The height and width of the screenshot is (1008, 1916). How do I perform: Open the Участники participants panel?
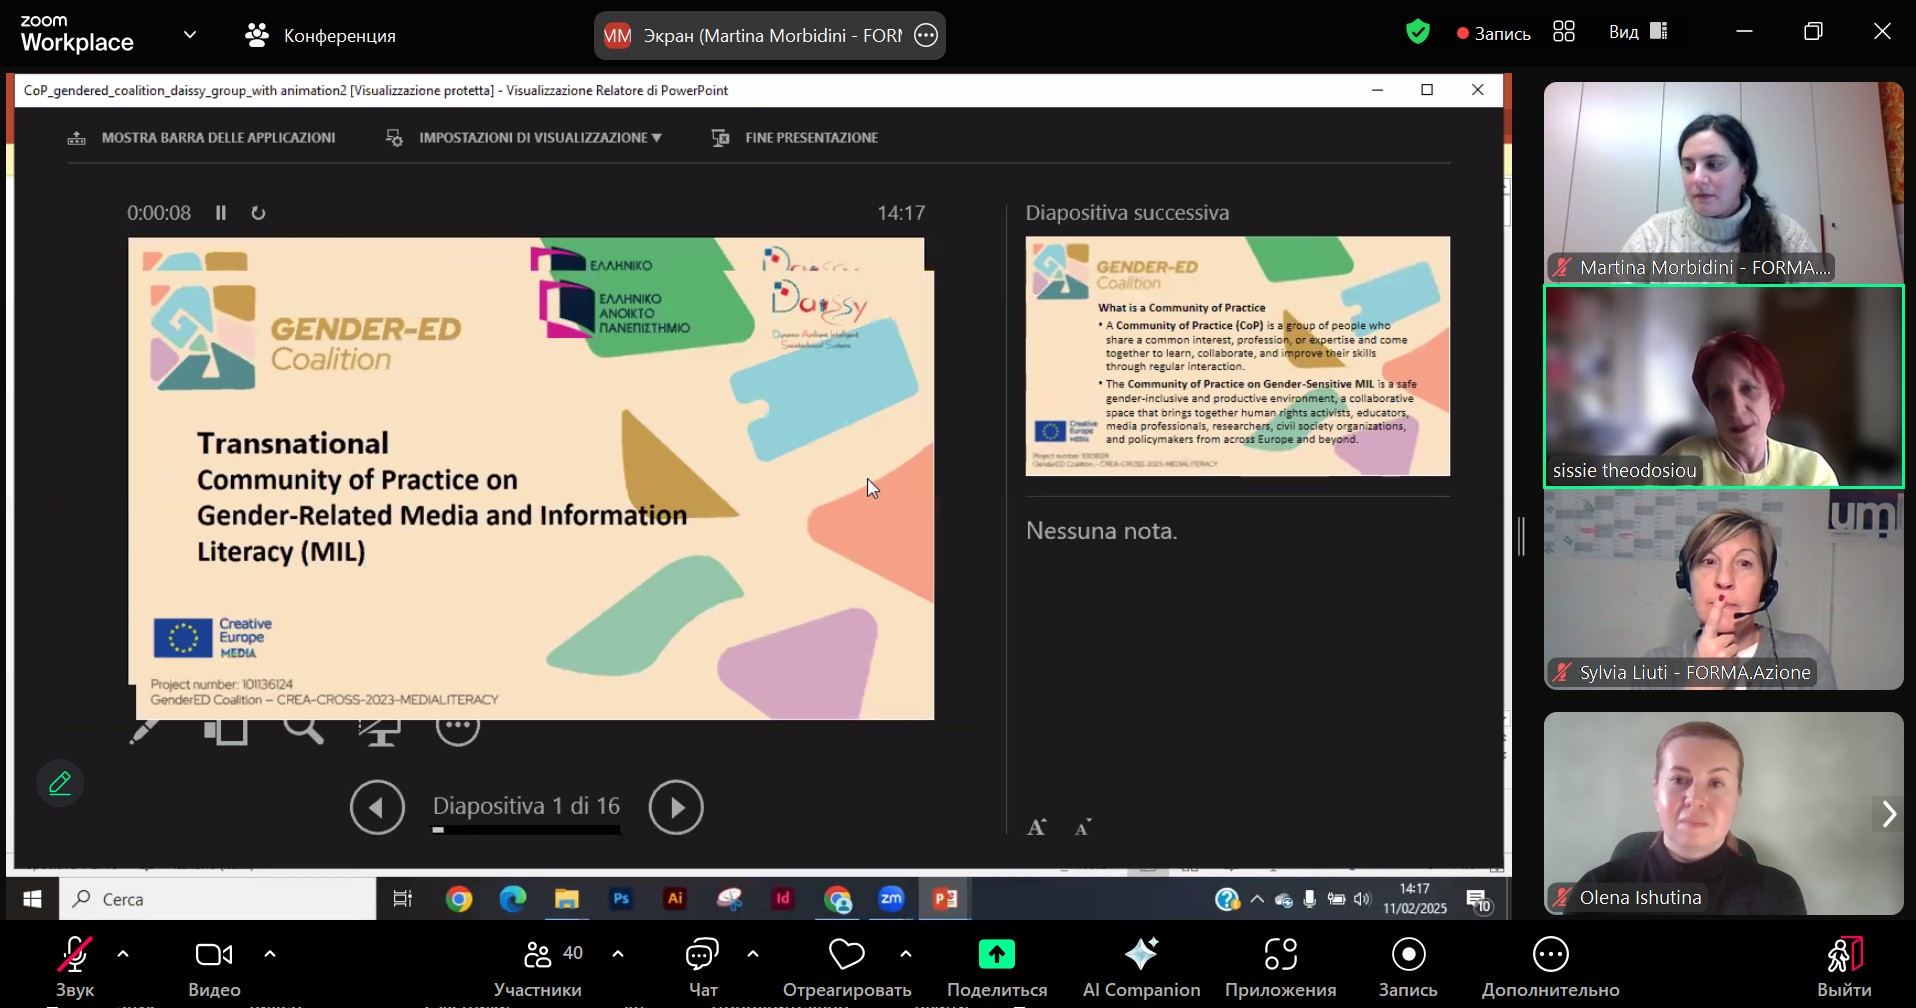pyautogui.click(x=538, y=968)
